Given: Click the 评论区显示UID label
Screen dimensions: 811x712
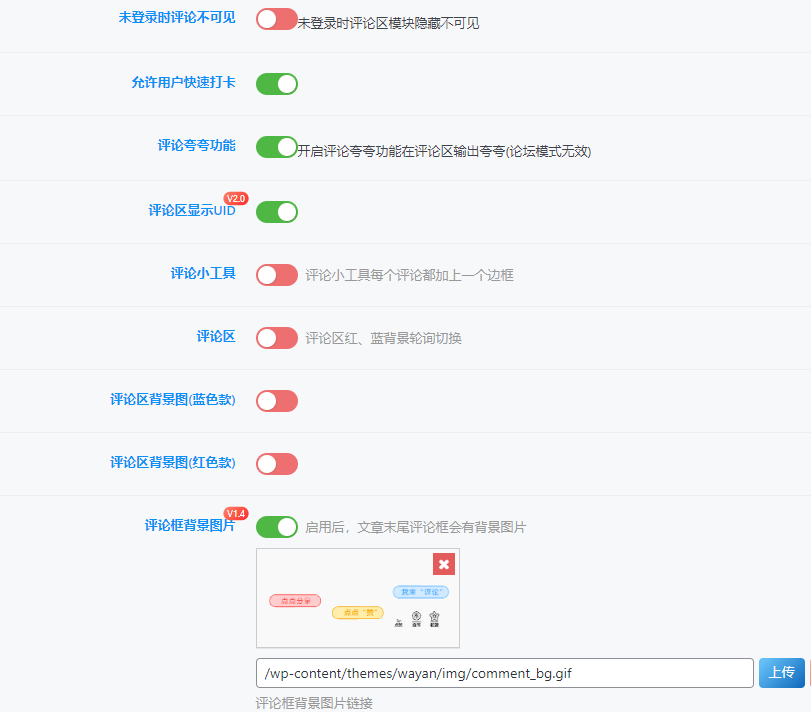Looking at the screenshot, I should (x=192, y=210).
